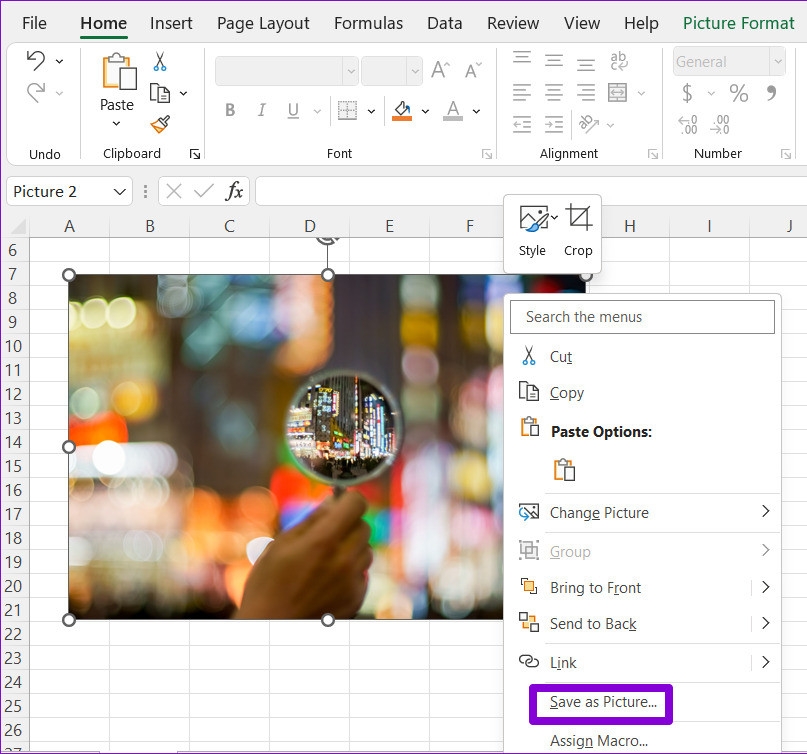Image resolution: width=807 pixels, height=754 pixels.
Task: Select the row 10 header
Action: pos(14,346)
